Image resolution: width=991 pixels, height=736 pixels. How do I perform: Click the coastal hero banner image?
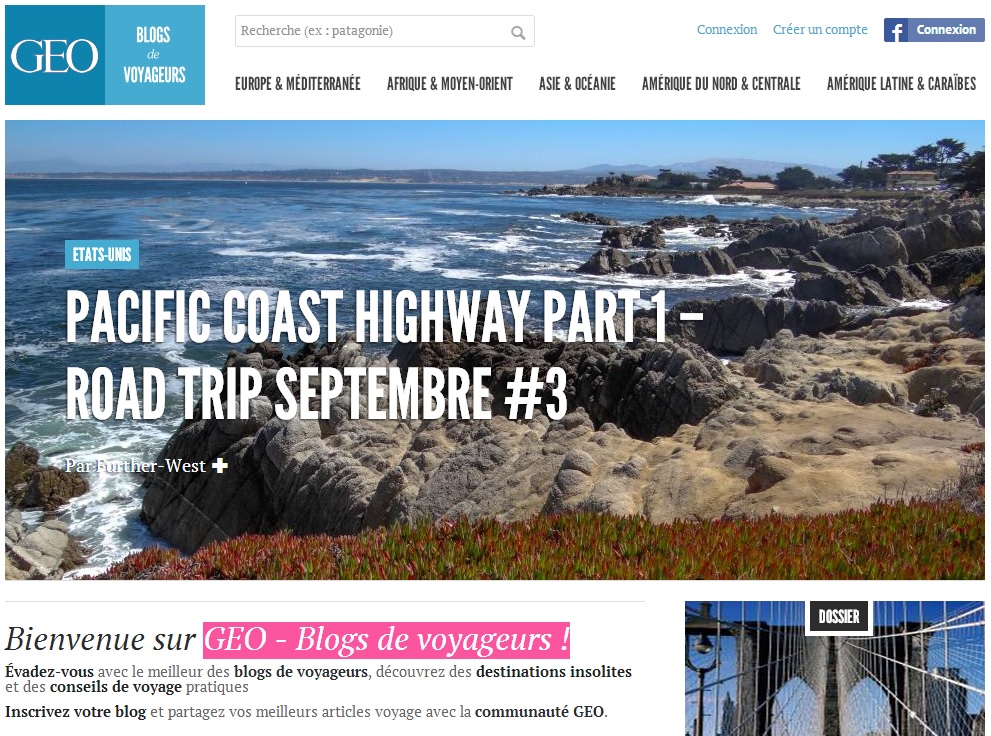[495, 350]
